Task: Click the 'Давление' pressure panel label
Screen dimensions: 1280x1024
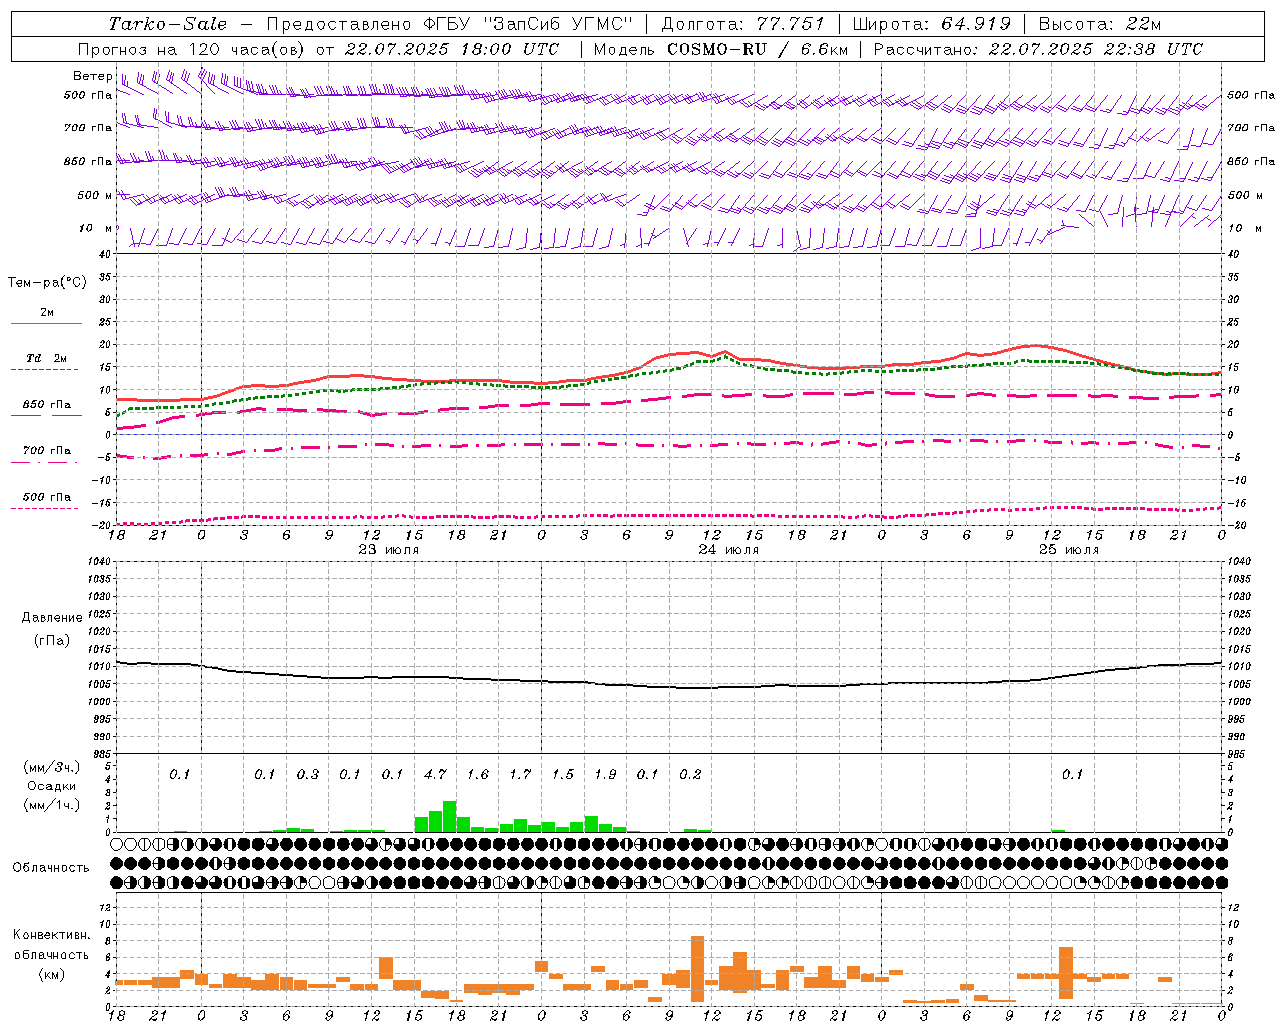Action: click(x=52, y=618)
